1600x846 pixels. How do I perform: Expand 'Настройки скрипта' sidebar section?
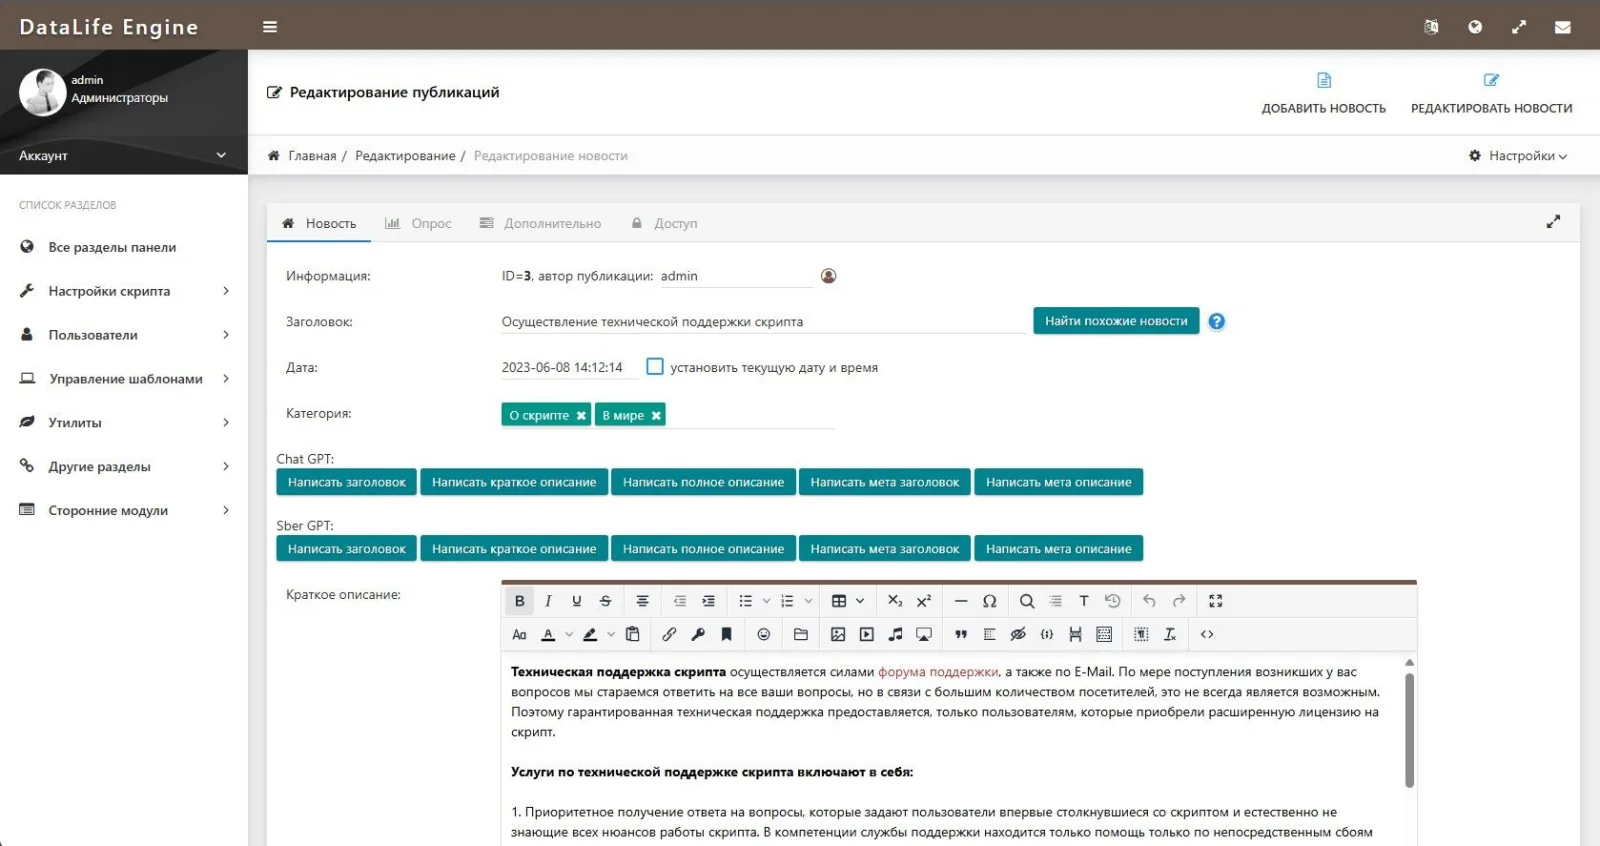click(x=124, y=291)
